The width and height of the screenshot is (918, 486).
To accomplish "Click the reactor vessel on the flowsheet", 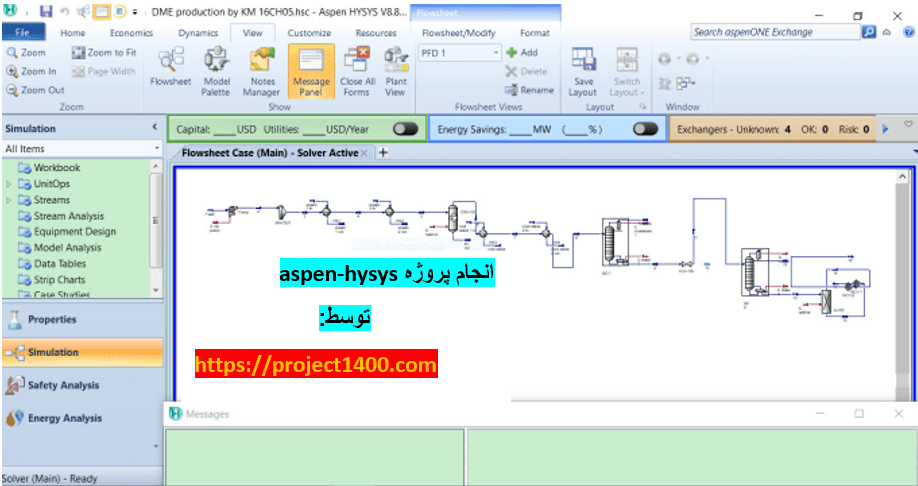I will [452, 217].
